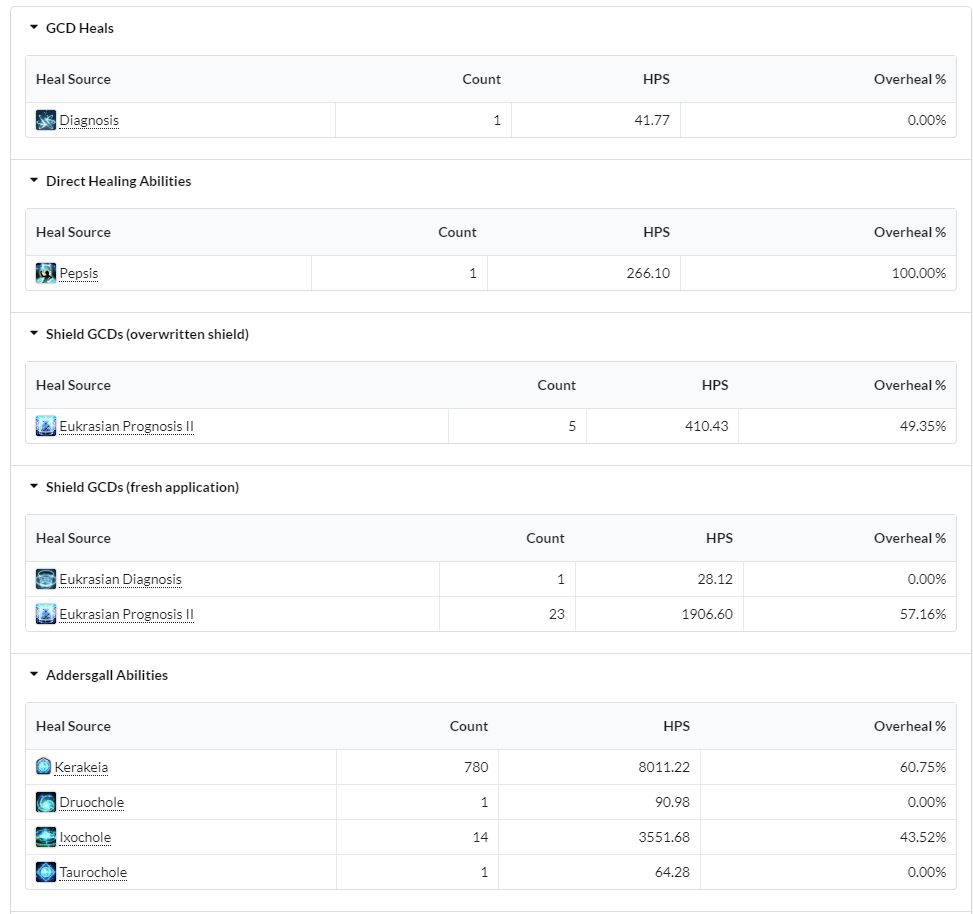Open the Pepsis ability link
973x914 pixels.
(79, 274)
